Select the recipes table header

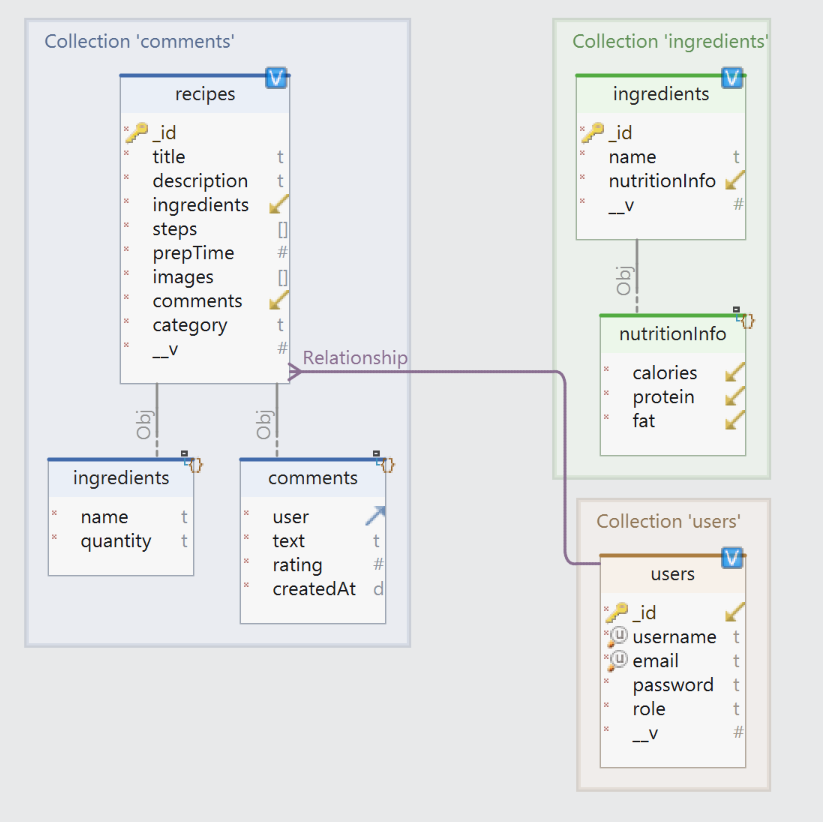(205, 95)
